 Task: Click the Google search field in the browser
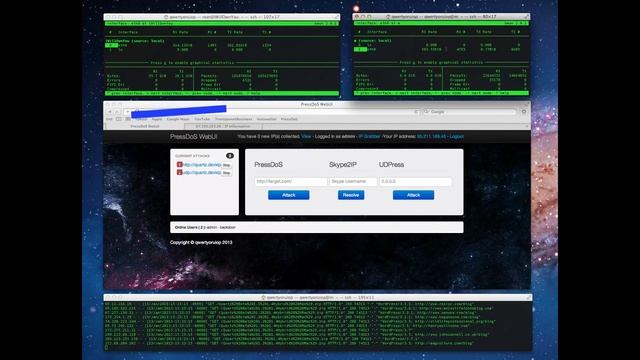469,111
